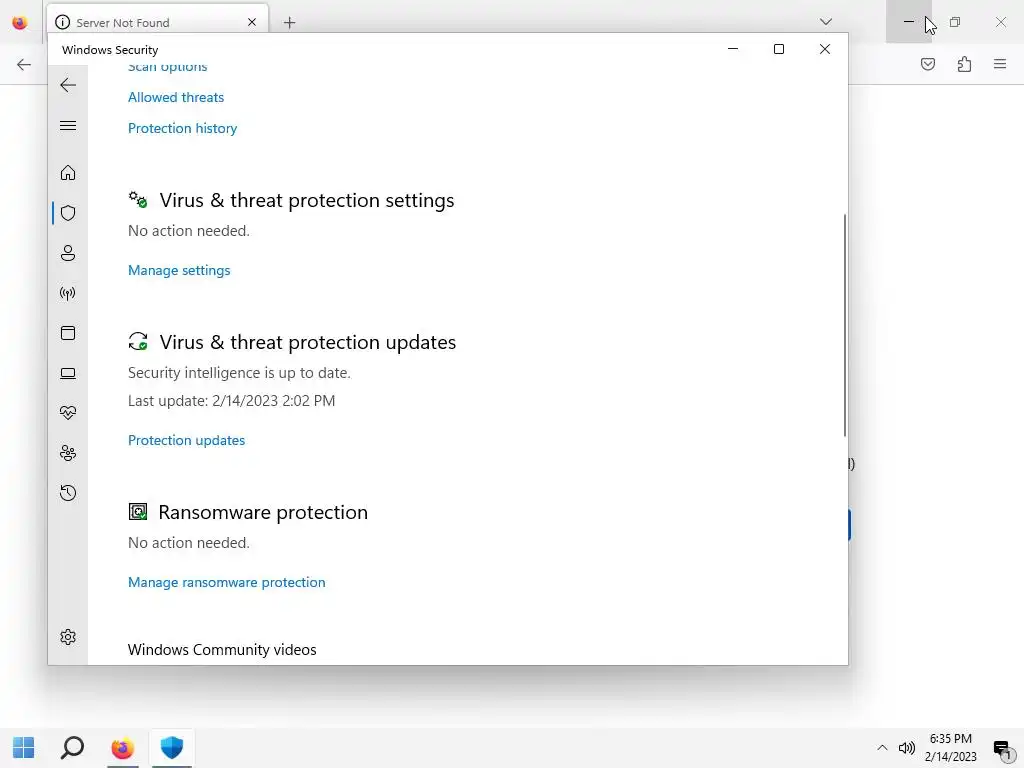
Task: Click the Ransomware protection heading icon
Action: (x=138, y=511)
